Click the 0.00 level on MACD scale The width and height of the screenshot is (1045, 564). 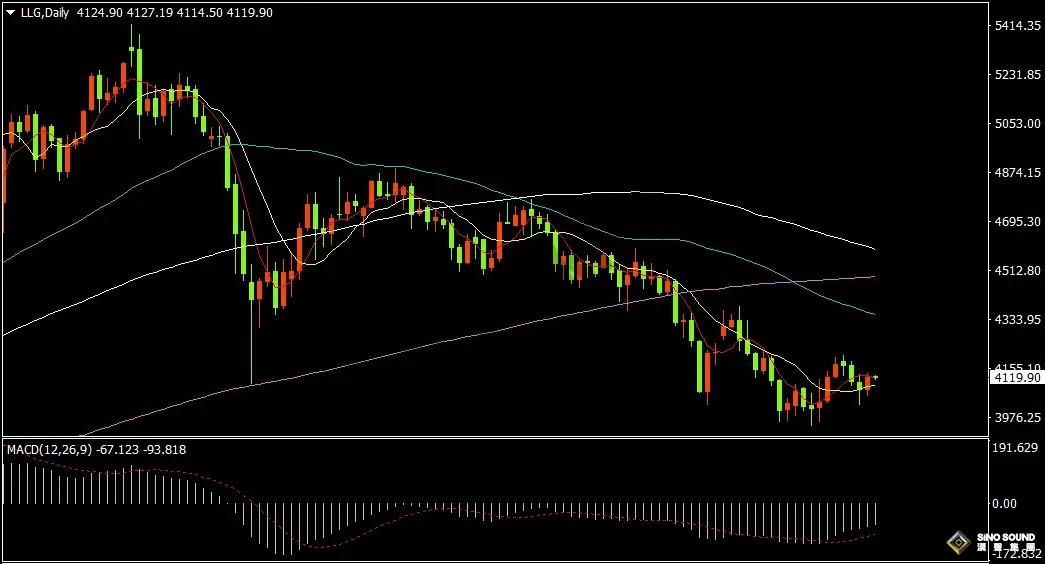[1004, 504]
